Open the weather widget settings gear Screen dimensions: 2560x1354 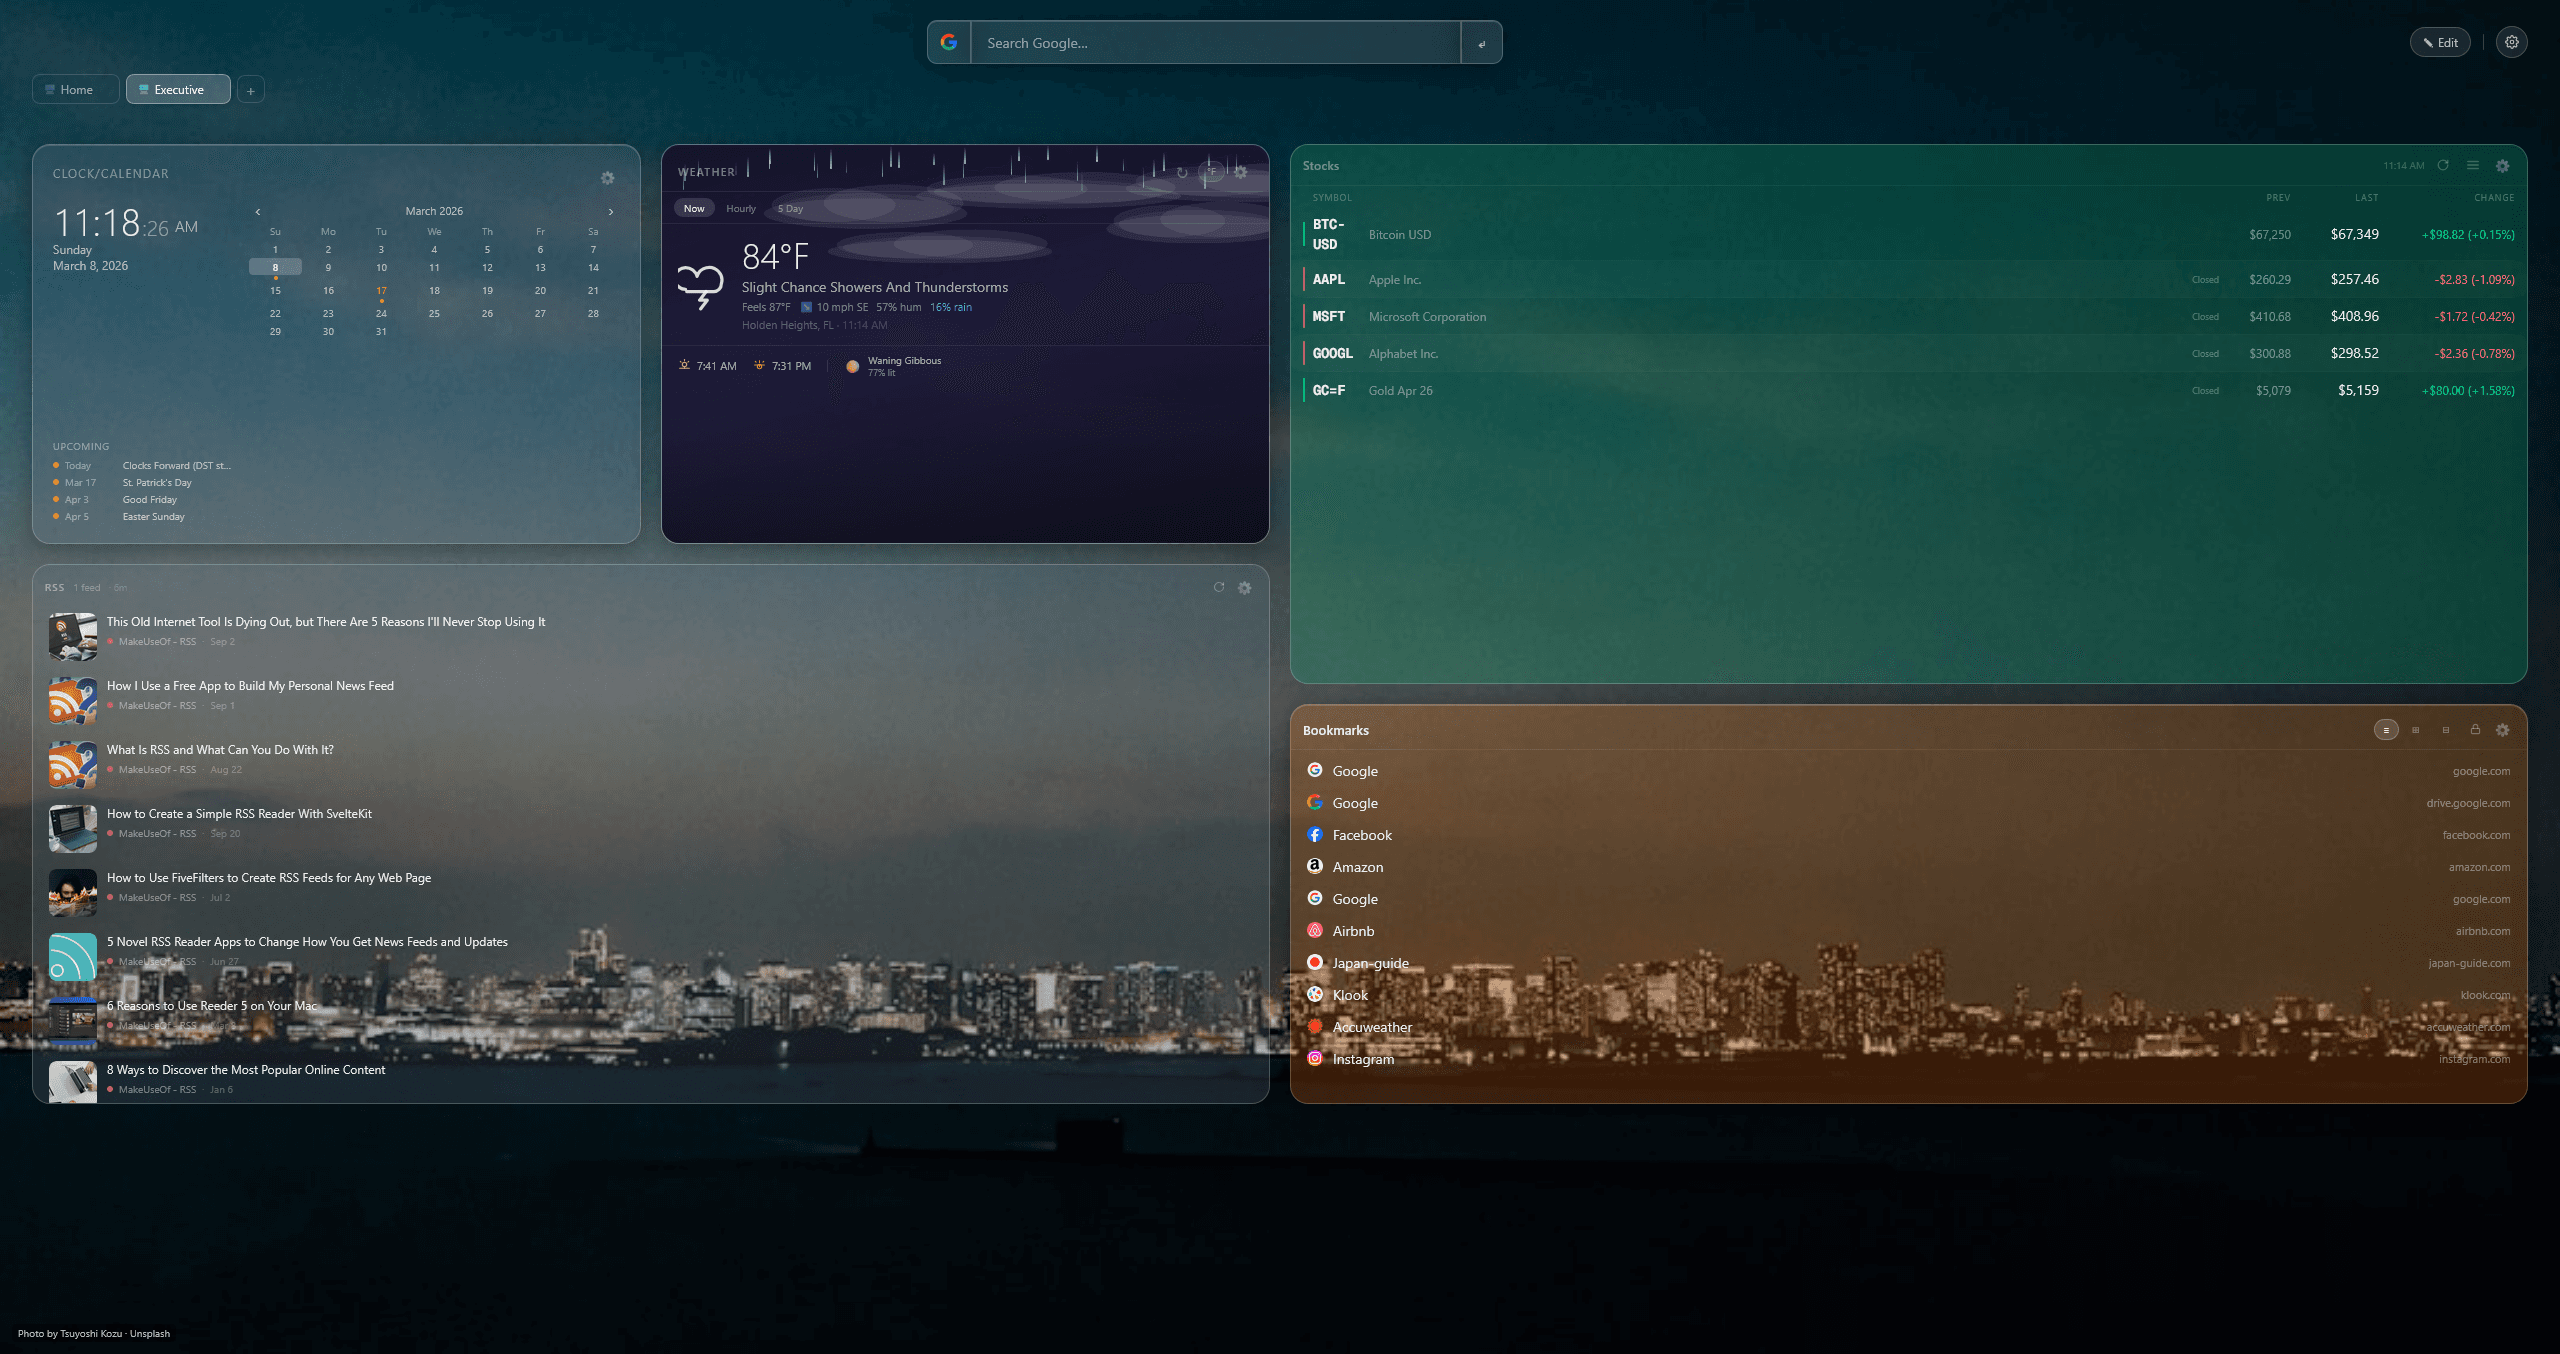pos(1241,173)
